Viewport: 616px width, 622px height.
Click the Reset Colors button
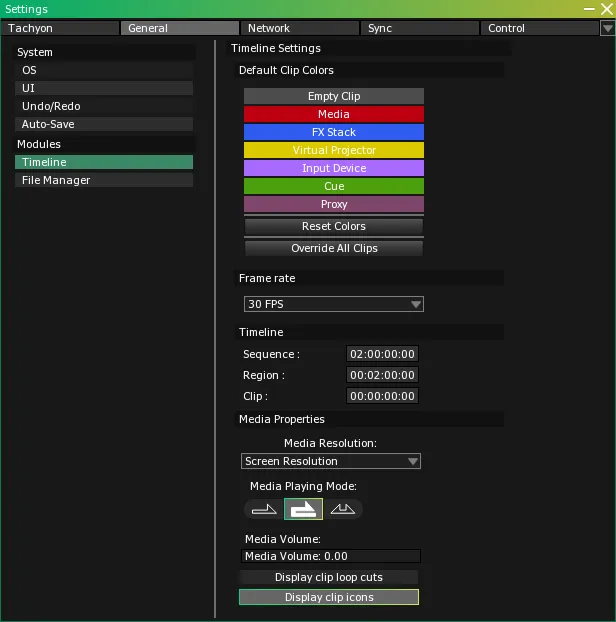point(334,226)
